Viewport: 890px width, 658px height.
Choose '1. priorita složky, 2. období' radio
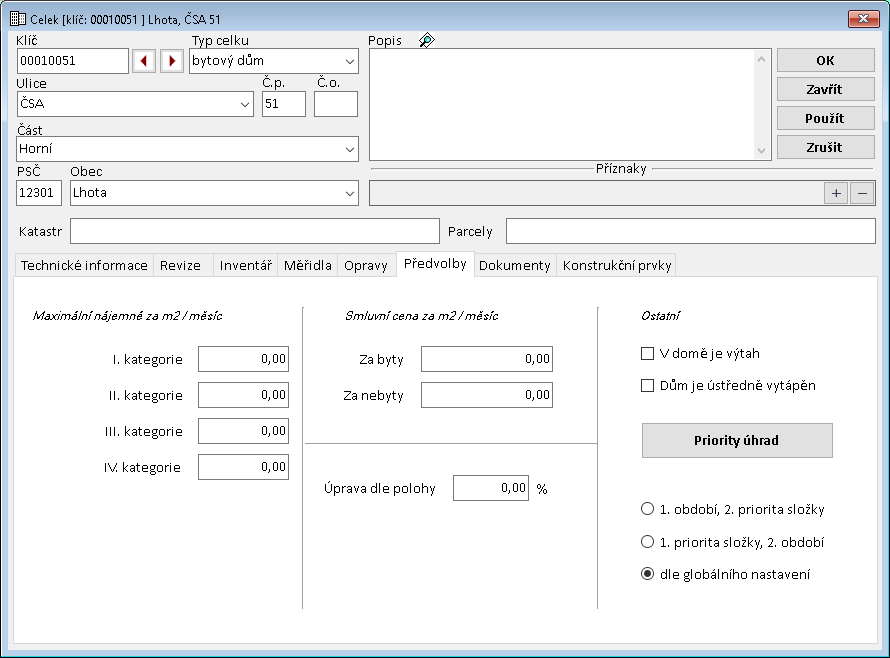(x=647, y=542)
